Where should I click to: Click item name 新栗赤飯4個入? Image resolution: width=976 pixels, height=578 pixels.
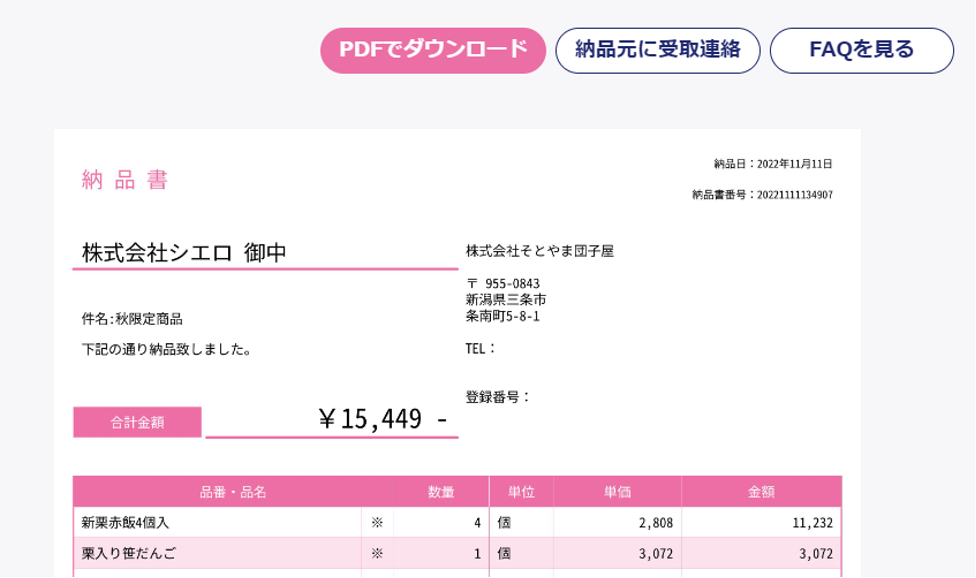click(x=125, y=523)
